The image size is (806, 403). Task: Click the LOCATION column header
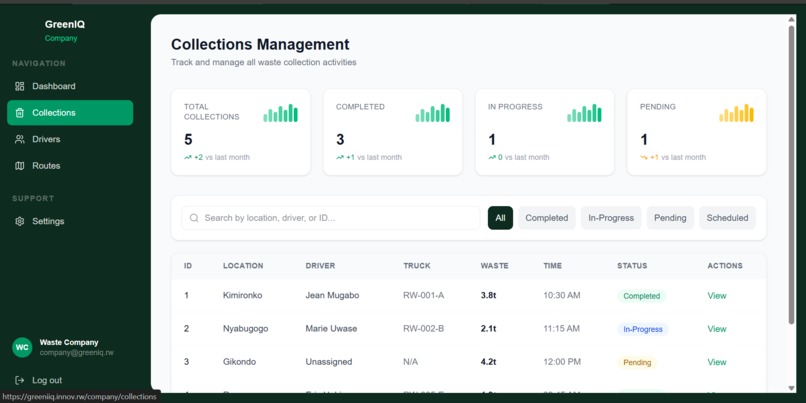[243, 266]
